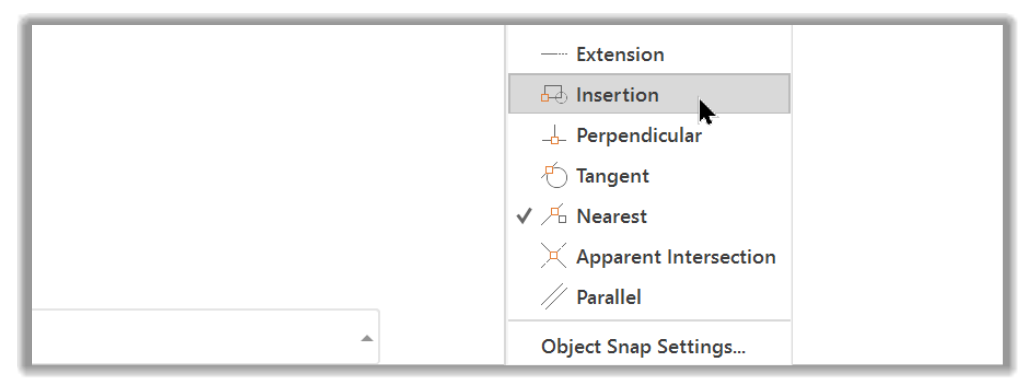Screen dimensions: 1032x388
Task: Click the Apparent Intersection cross icon
Action: (554, 256)
